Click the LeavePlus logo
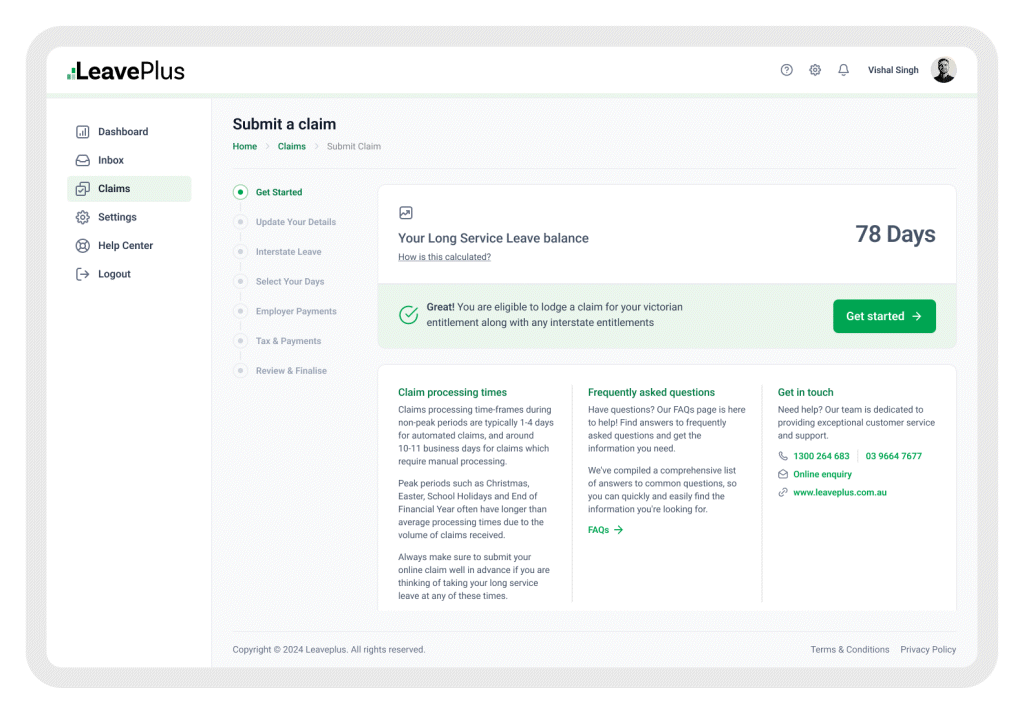 (126, 71)
